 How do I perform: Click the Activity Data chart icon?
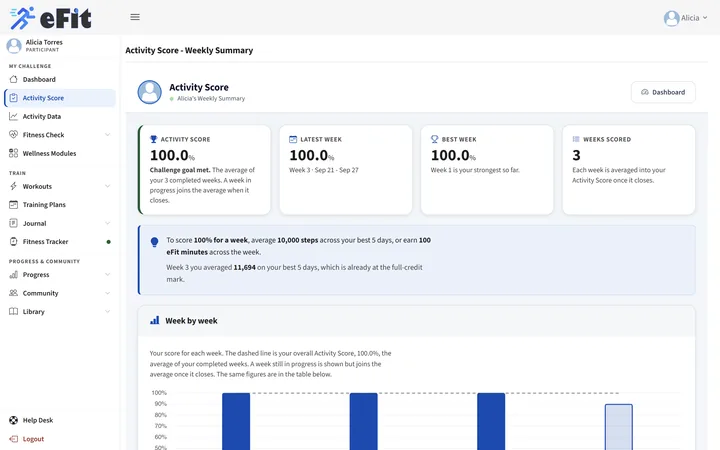pyautogui.click(x=13, y=116)
